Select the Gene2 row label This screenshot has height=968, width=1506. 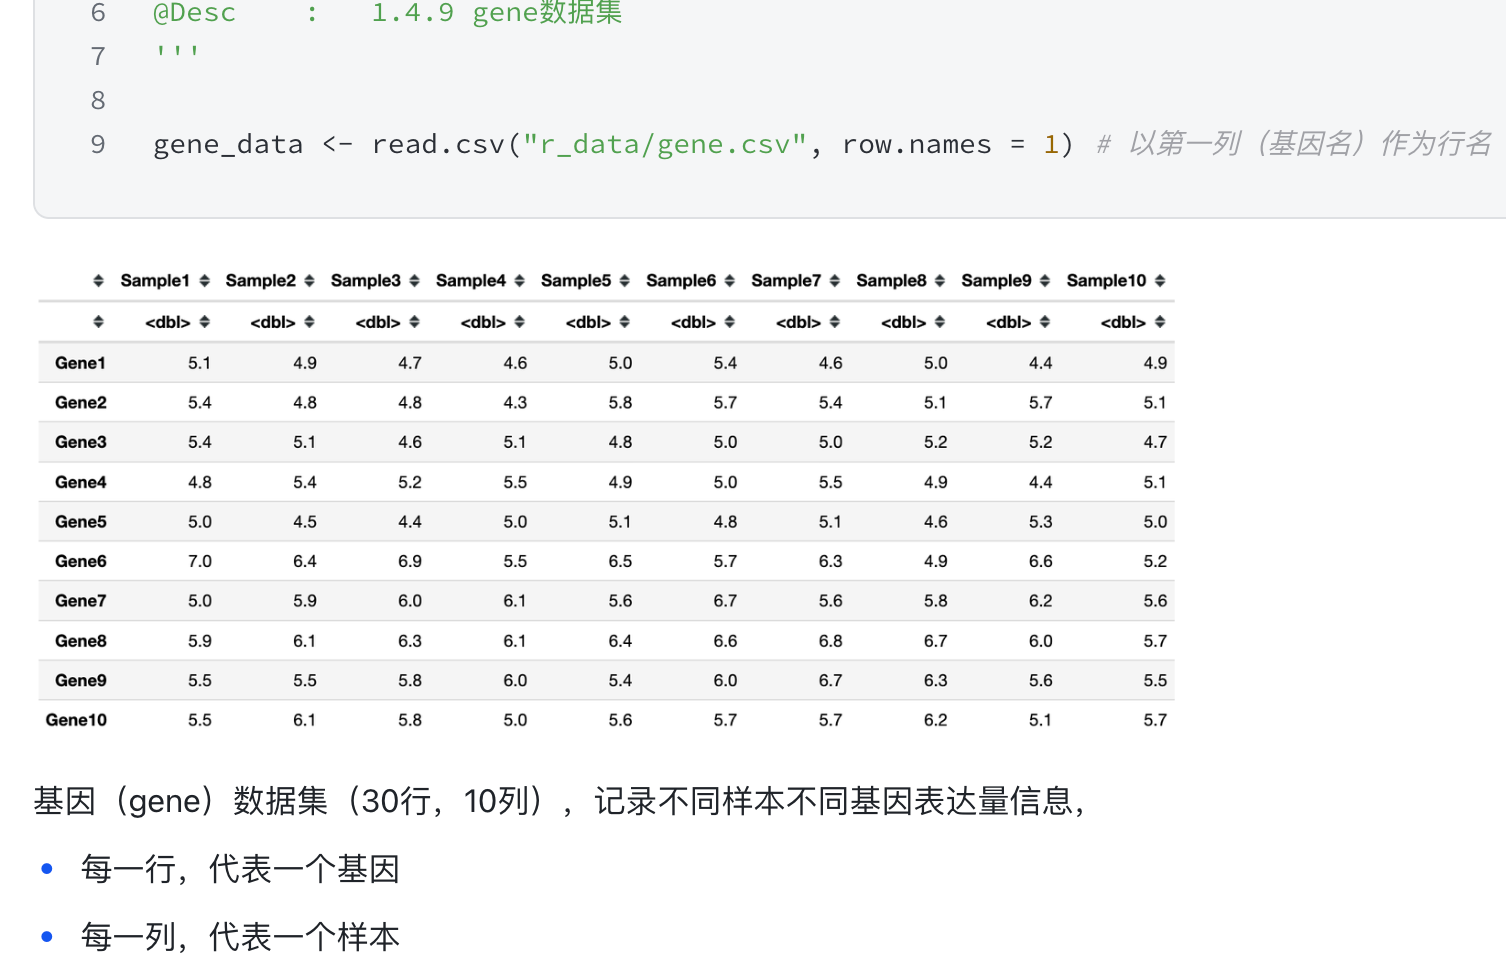coord(80,403)
